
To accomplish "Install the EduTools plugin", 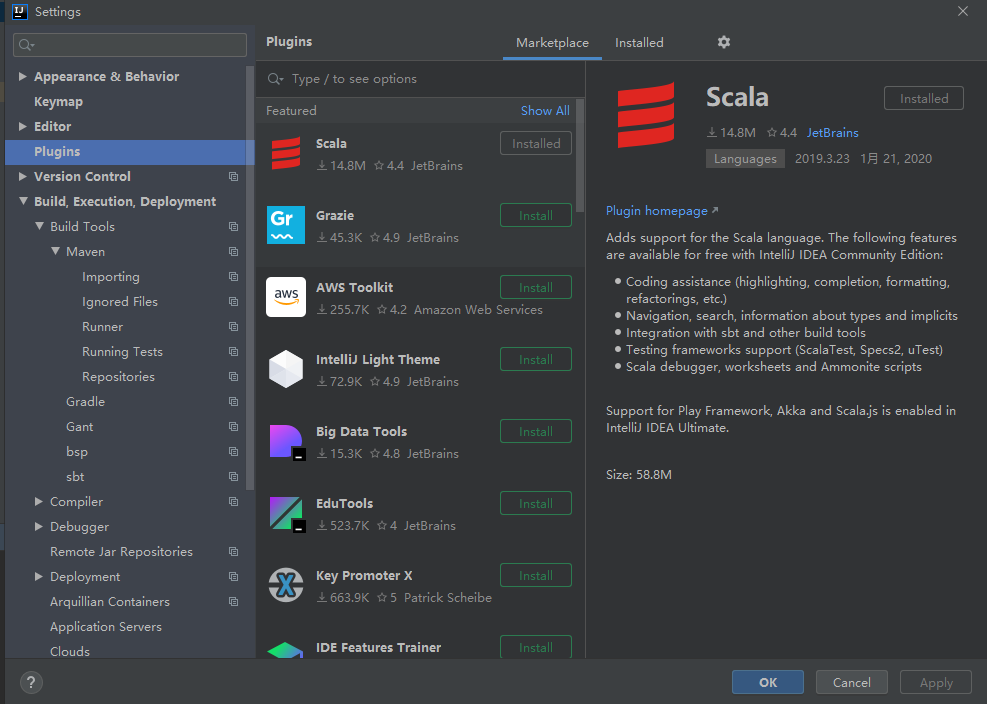I will click(536, 503).
